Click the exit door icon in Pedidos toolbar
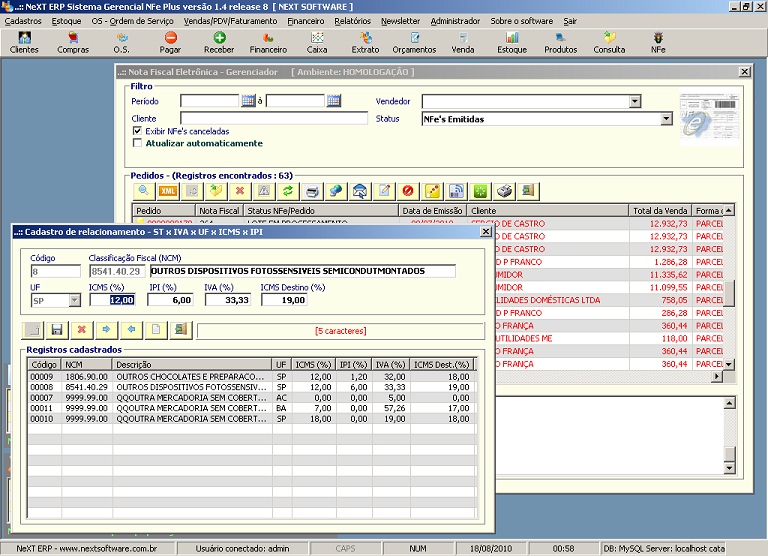 (x=528, y=191)
